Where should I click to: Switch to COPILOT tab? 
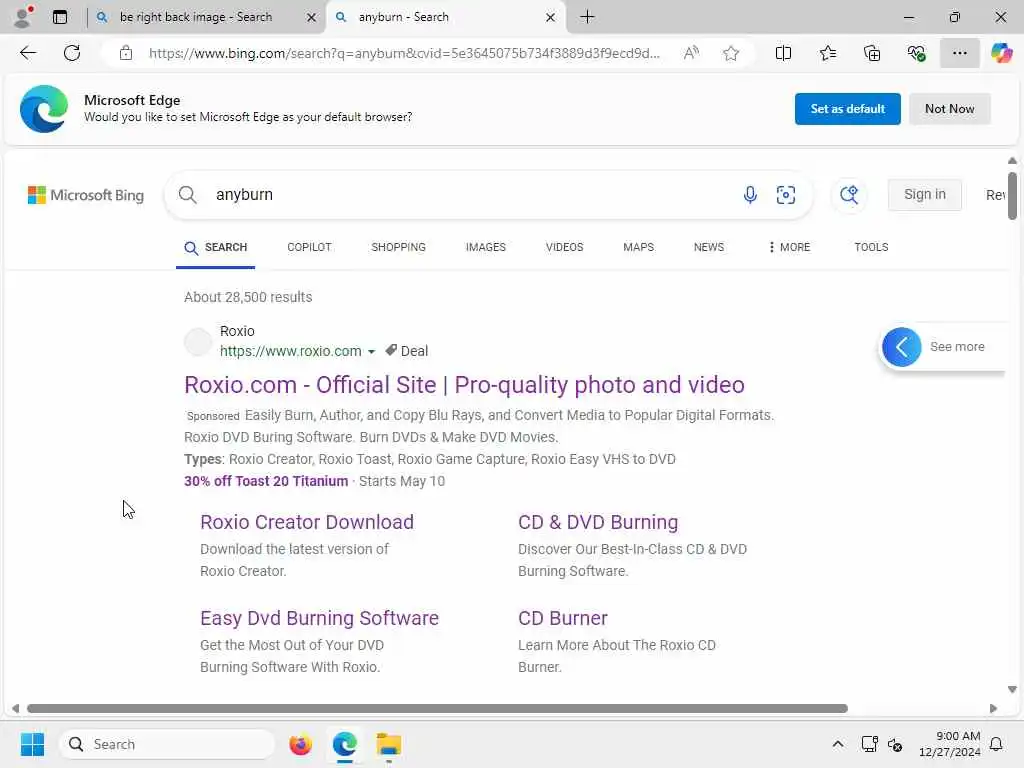(309, 247)
